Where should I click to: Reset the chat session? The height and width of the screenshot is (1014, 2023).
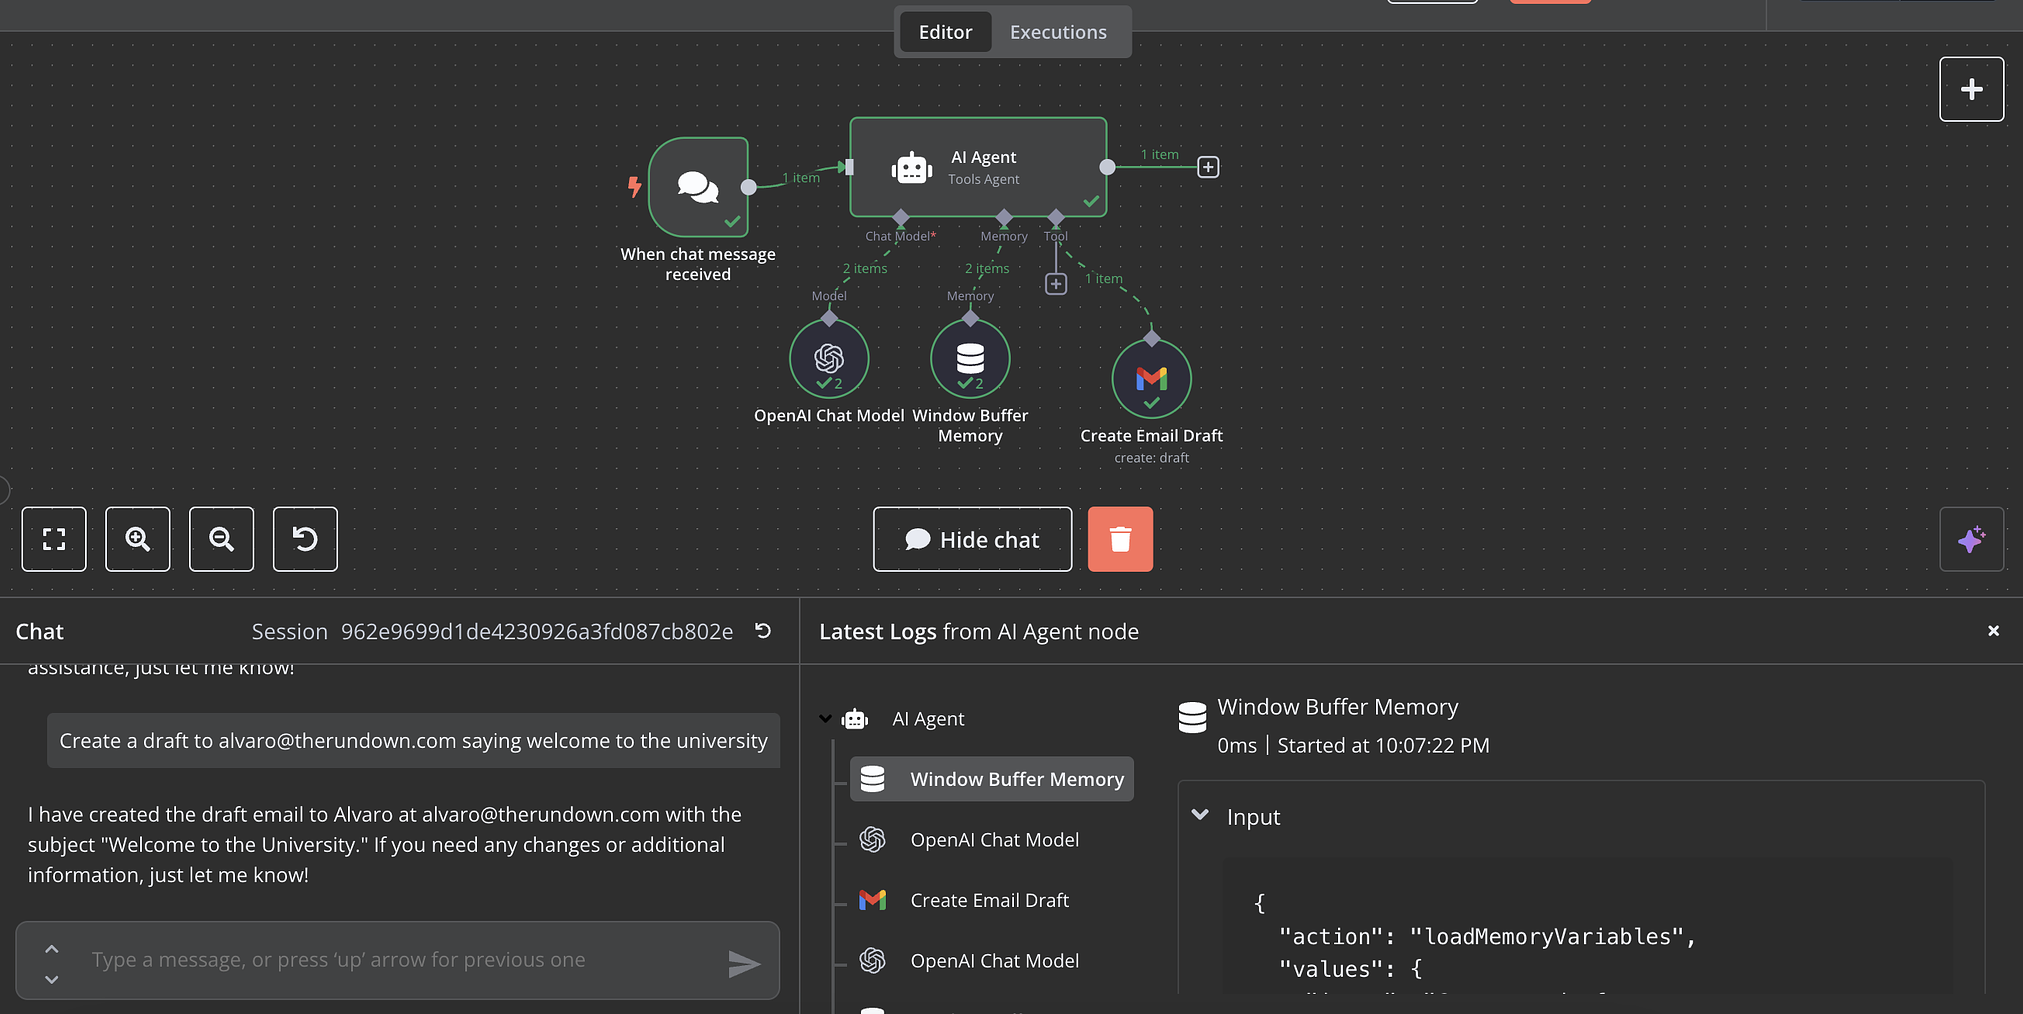(x=763, y=631)
